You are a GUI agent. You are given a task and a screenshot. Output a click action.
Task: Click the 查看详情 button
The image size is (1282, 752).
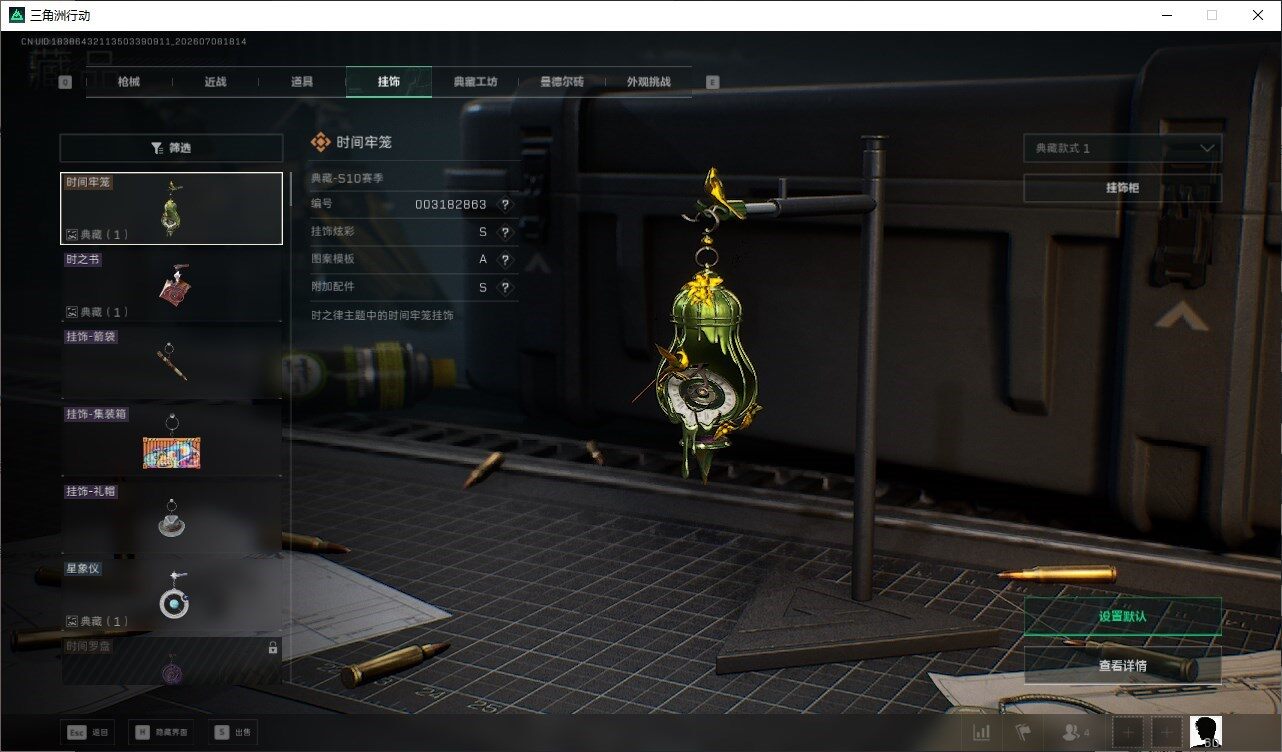tap(1122, 665)
